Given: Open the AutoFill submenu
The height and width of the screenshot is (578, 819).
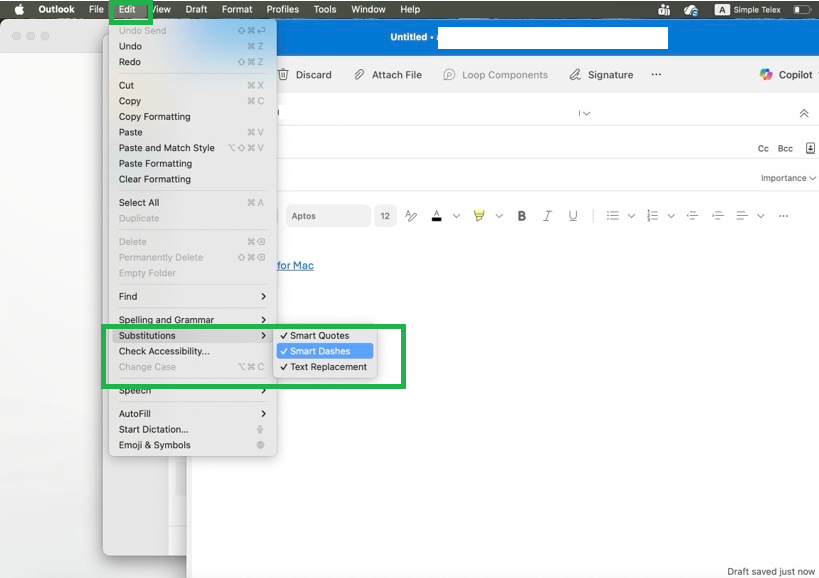Looking at the screenshot, I should (x=192, y=414).
